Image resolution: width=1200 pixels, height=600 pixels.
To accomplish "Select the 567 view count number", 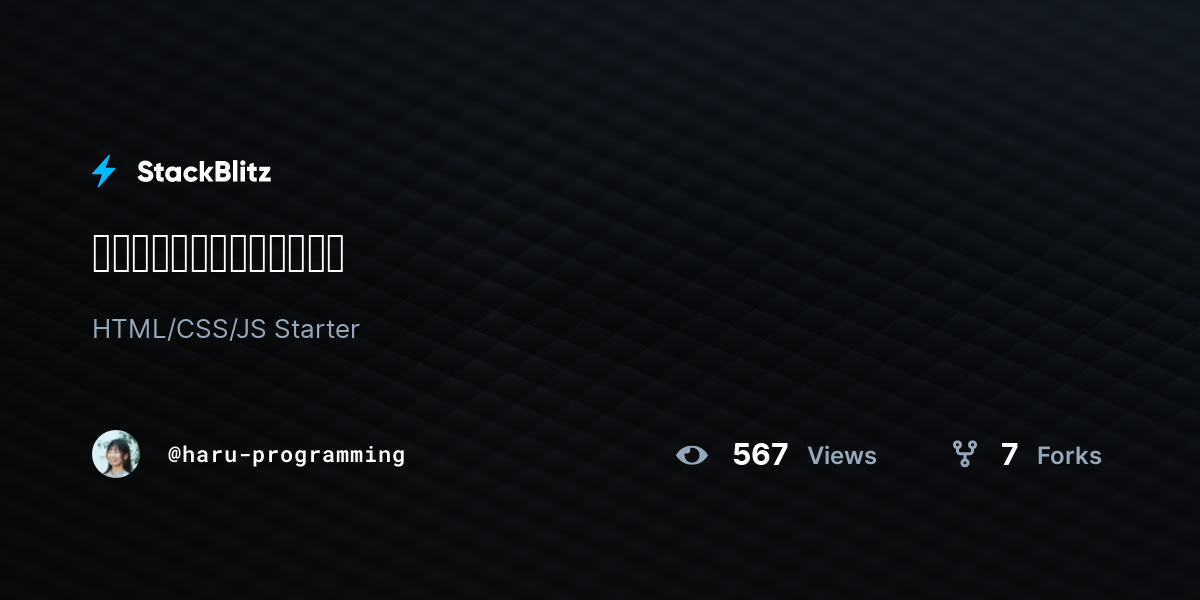I will tap(760, 455).
